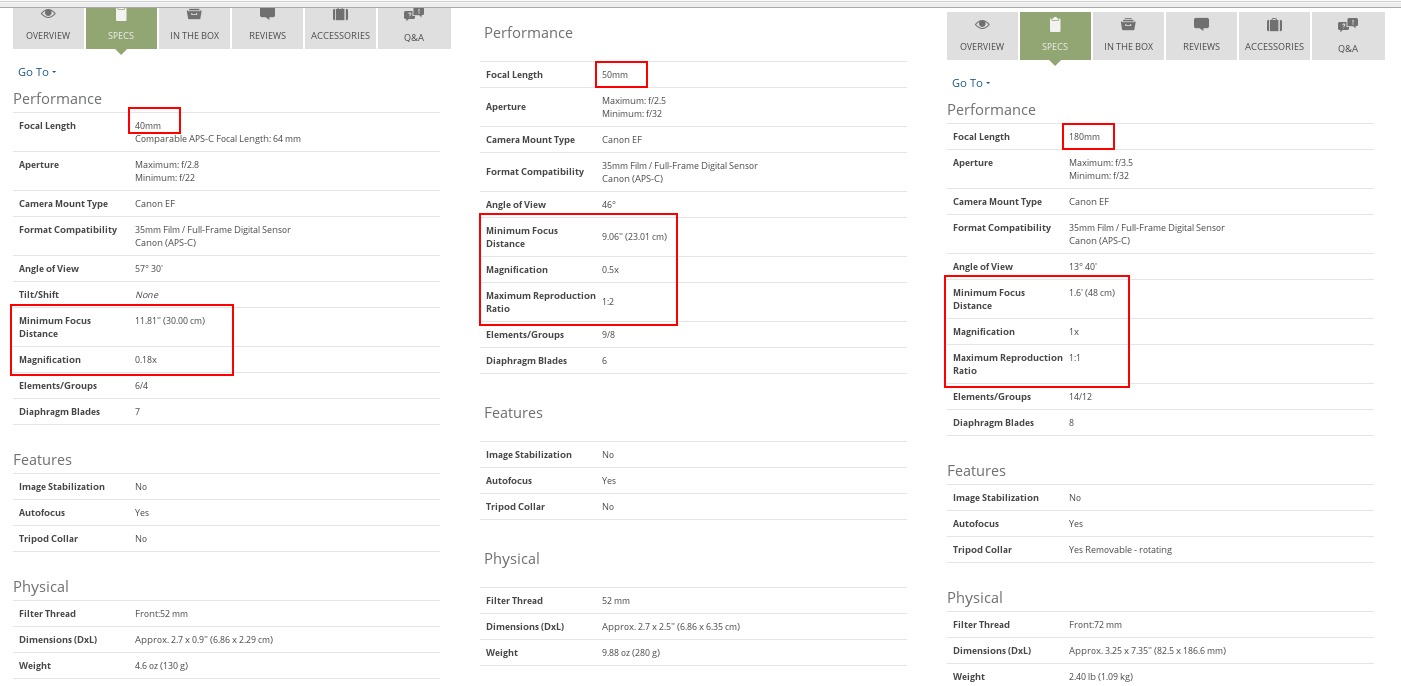This screenshot has width=1401, height=686.
Task: Click the box icon on right In The Box tab
Action: 1128,25
